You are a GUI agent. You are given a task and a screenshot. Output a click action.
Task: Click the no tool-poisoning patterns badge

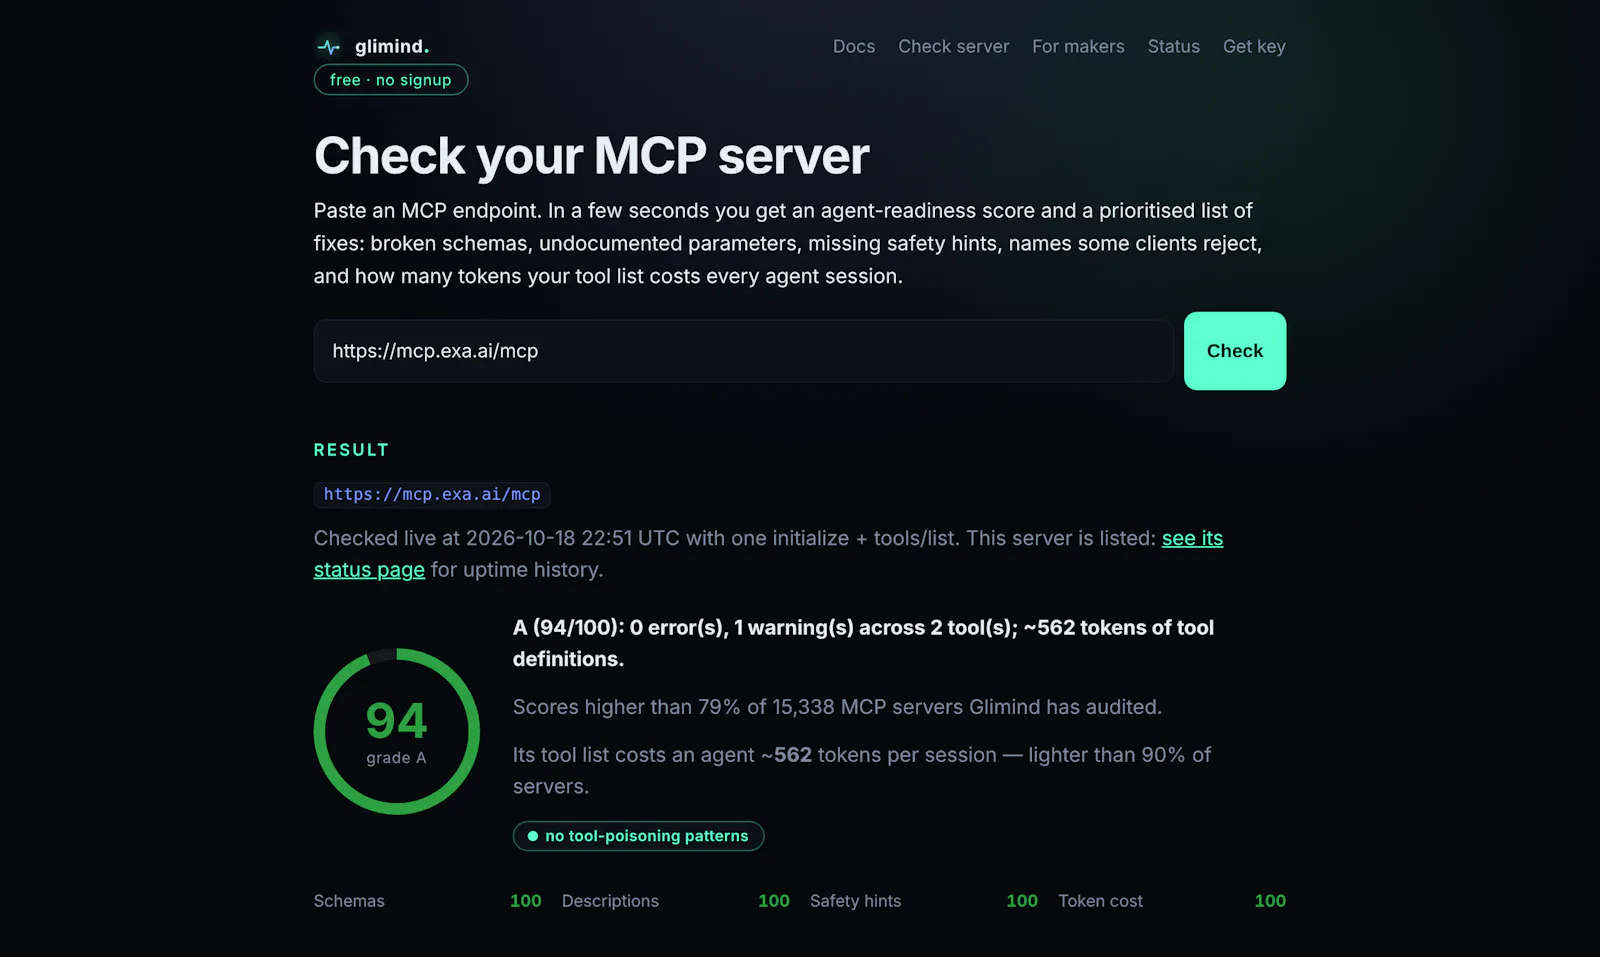click(638, 836)
